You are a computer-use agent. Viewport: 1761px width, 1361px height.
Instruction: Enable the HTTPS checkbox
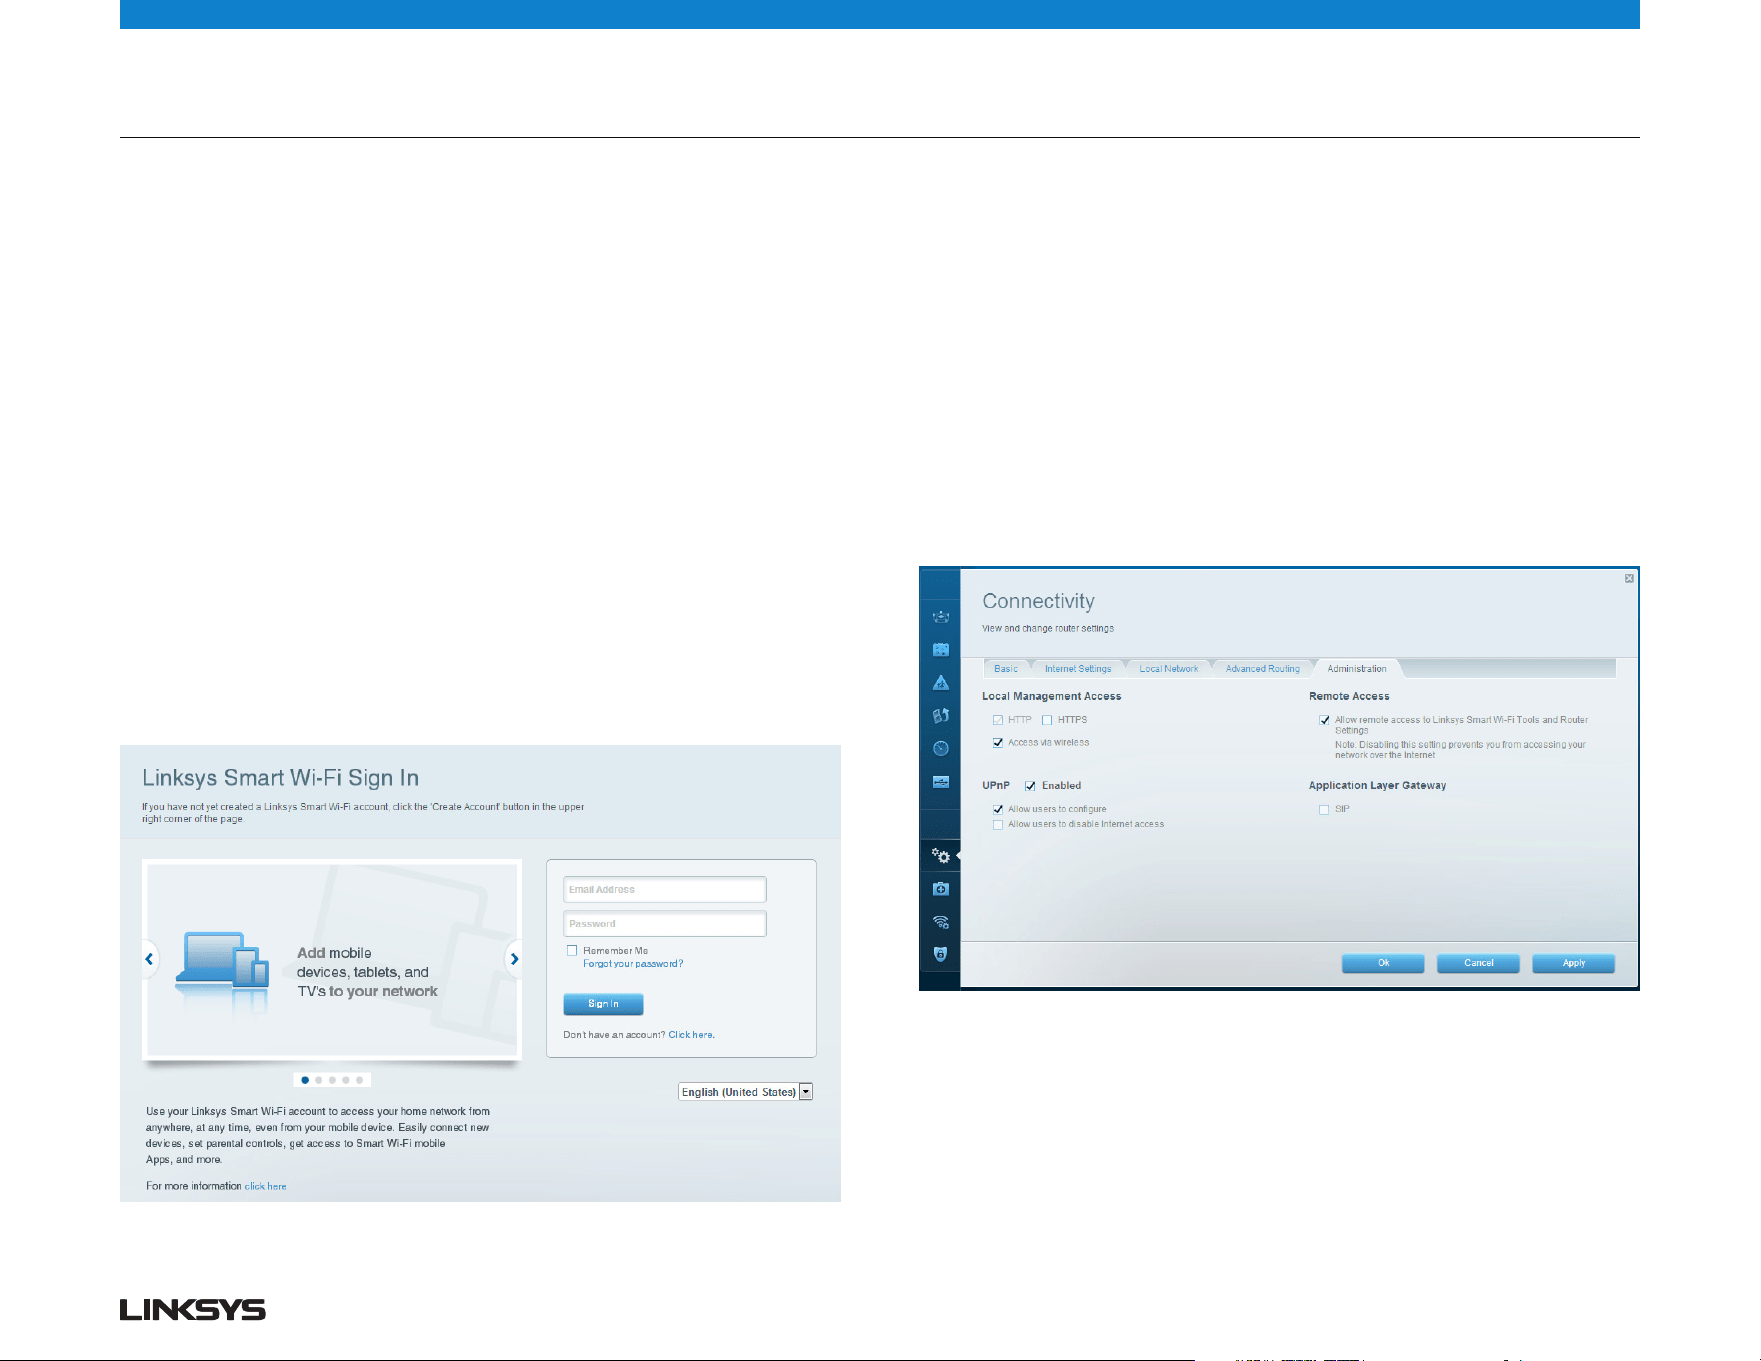tap(1047, 720)
